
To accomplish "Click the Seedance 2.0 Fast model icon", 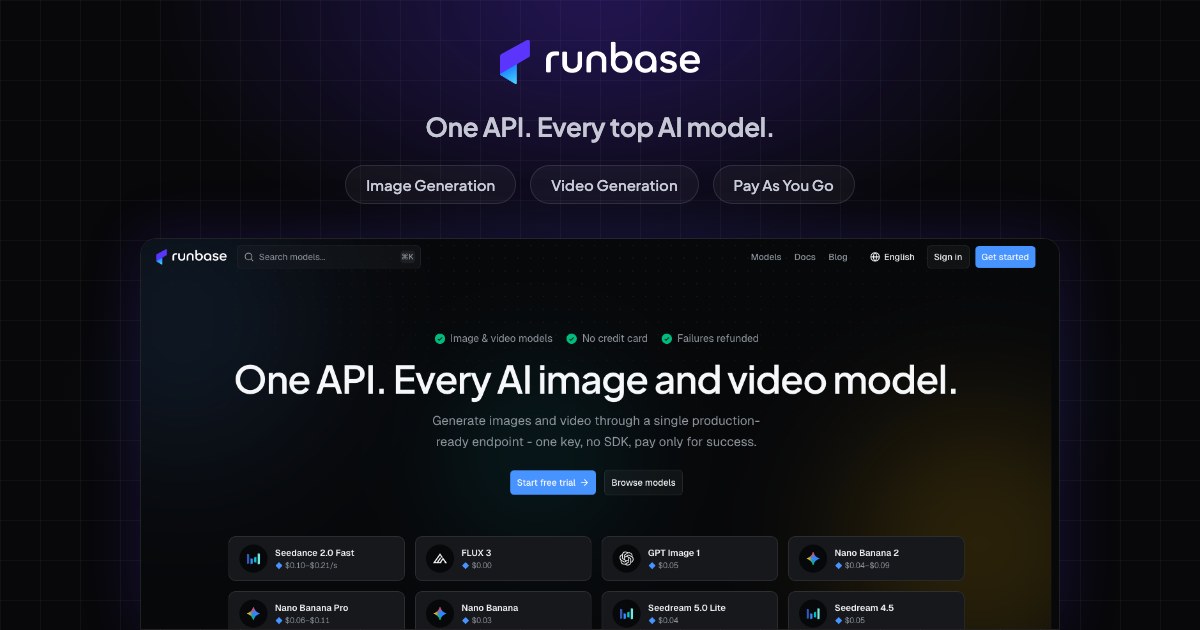I will click(253, 558).
